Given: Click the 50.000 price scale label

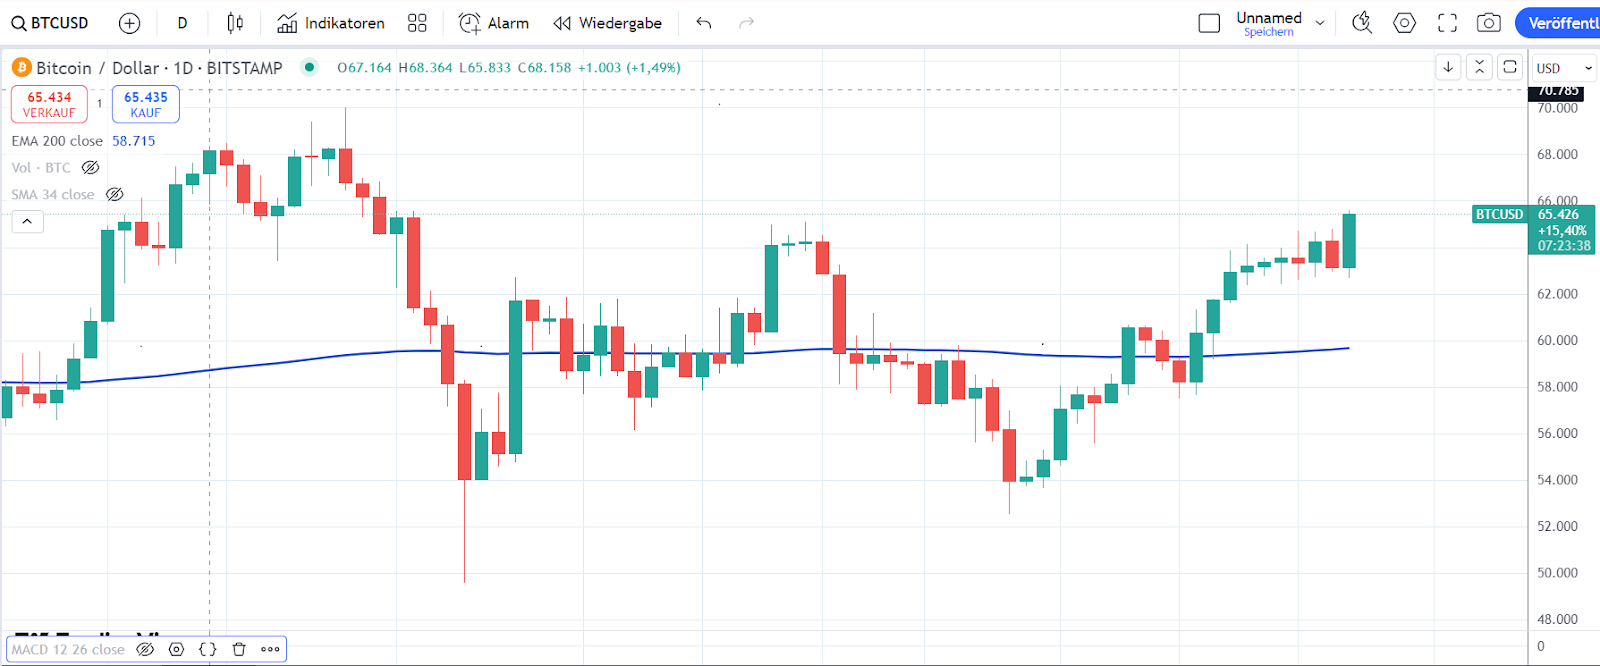Looking at the screenshot, I should tap(1558, 573).
